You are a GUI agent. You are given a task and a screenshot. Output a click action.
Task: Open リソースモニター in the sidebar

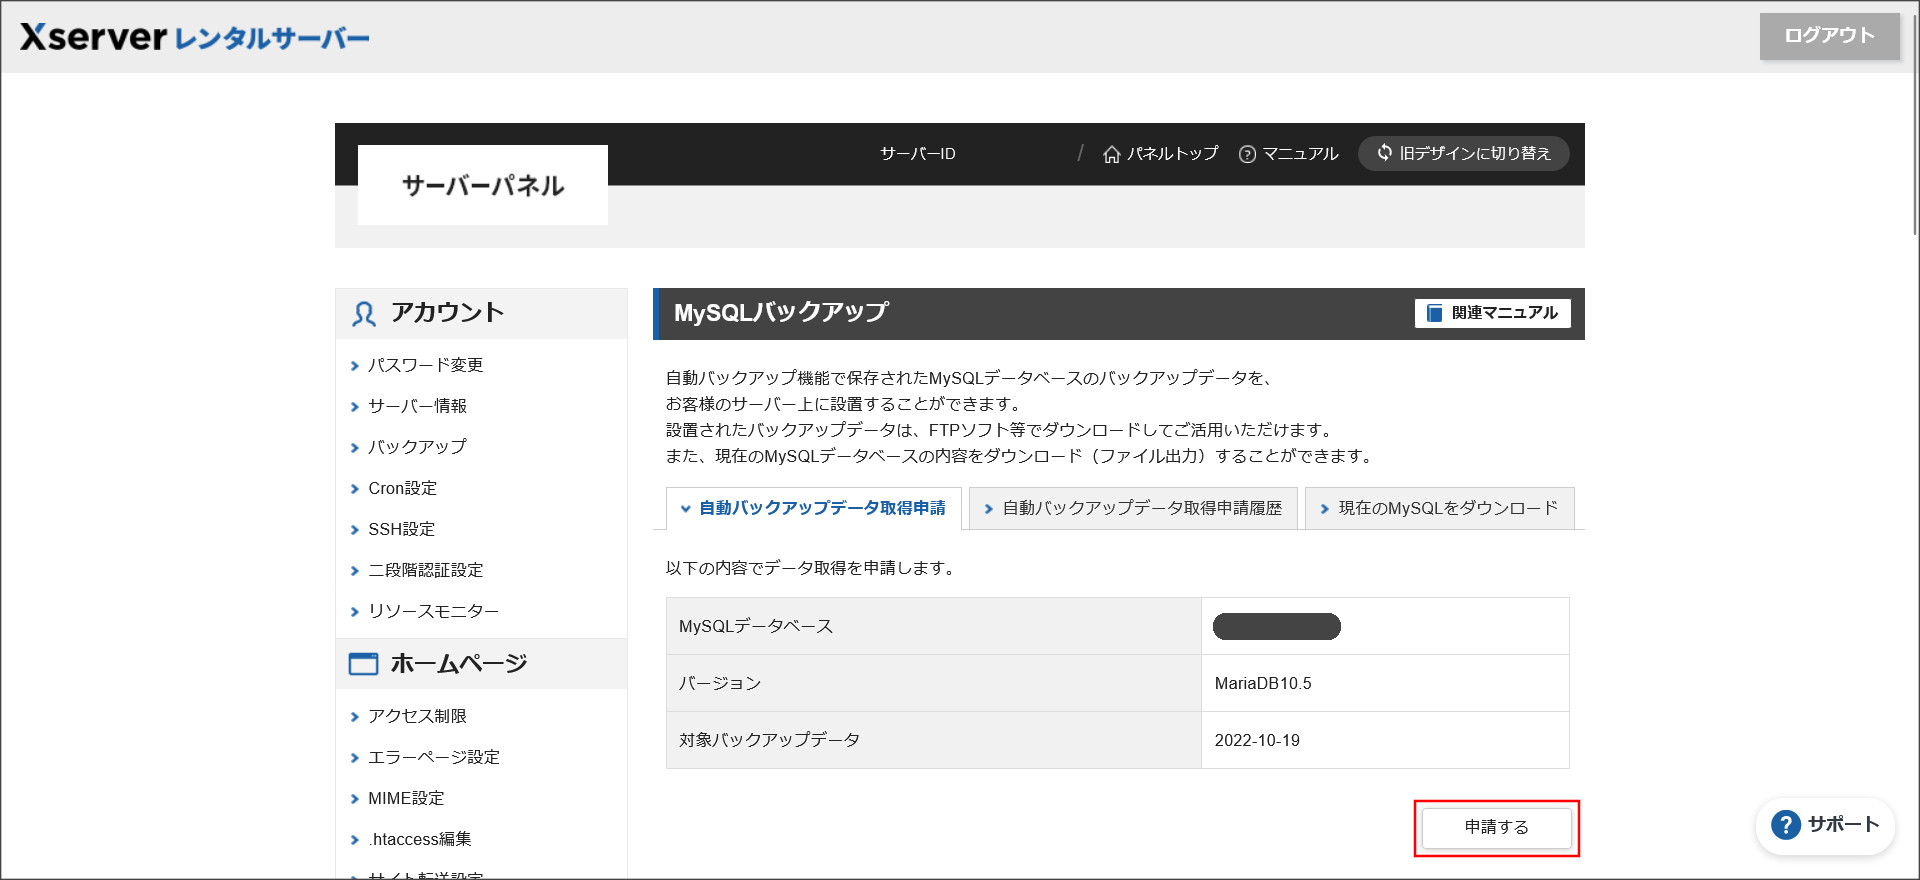coord(433,611)
